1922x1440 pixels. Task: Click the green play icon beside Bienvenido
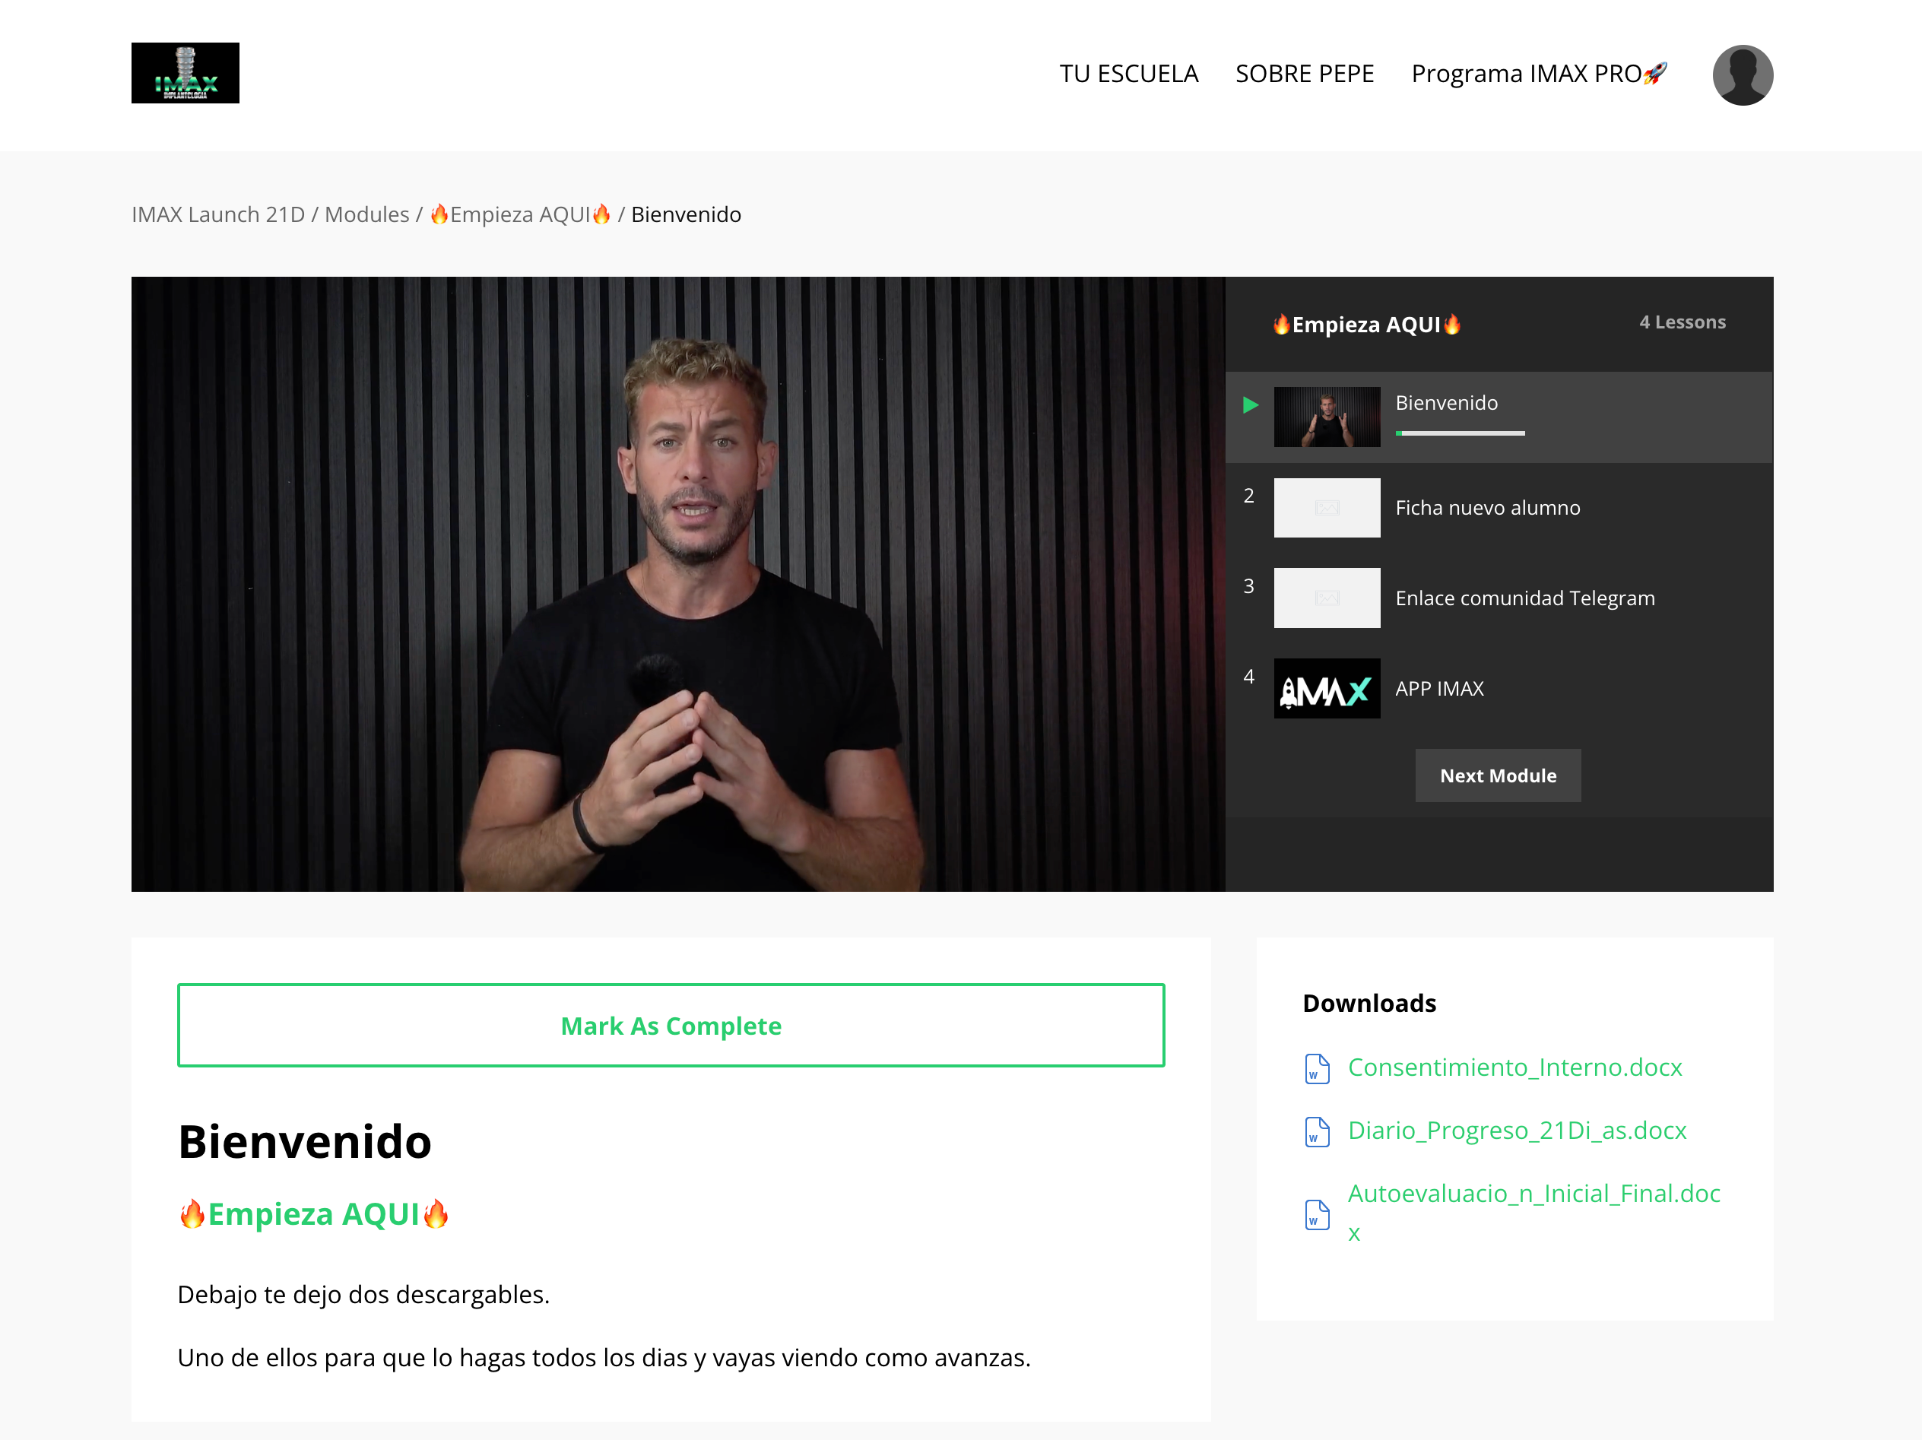pyautogui.click(x=1250, y=405)
